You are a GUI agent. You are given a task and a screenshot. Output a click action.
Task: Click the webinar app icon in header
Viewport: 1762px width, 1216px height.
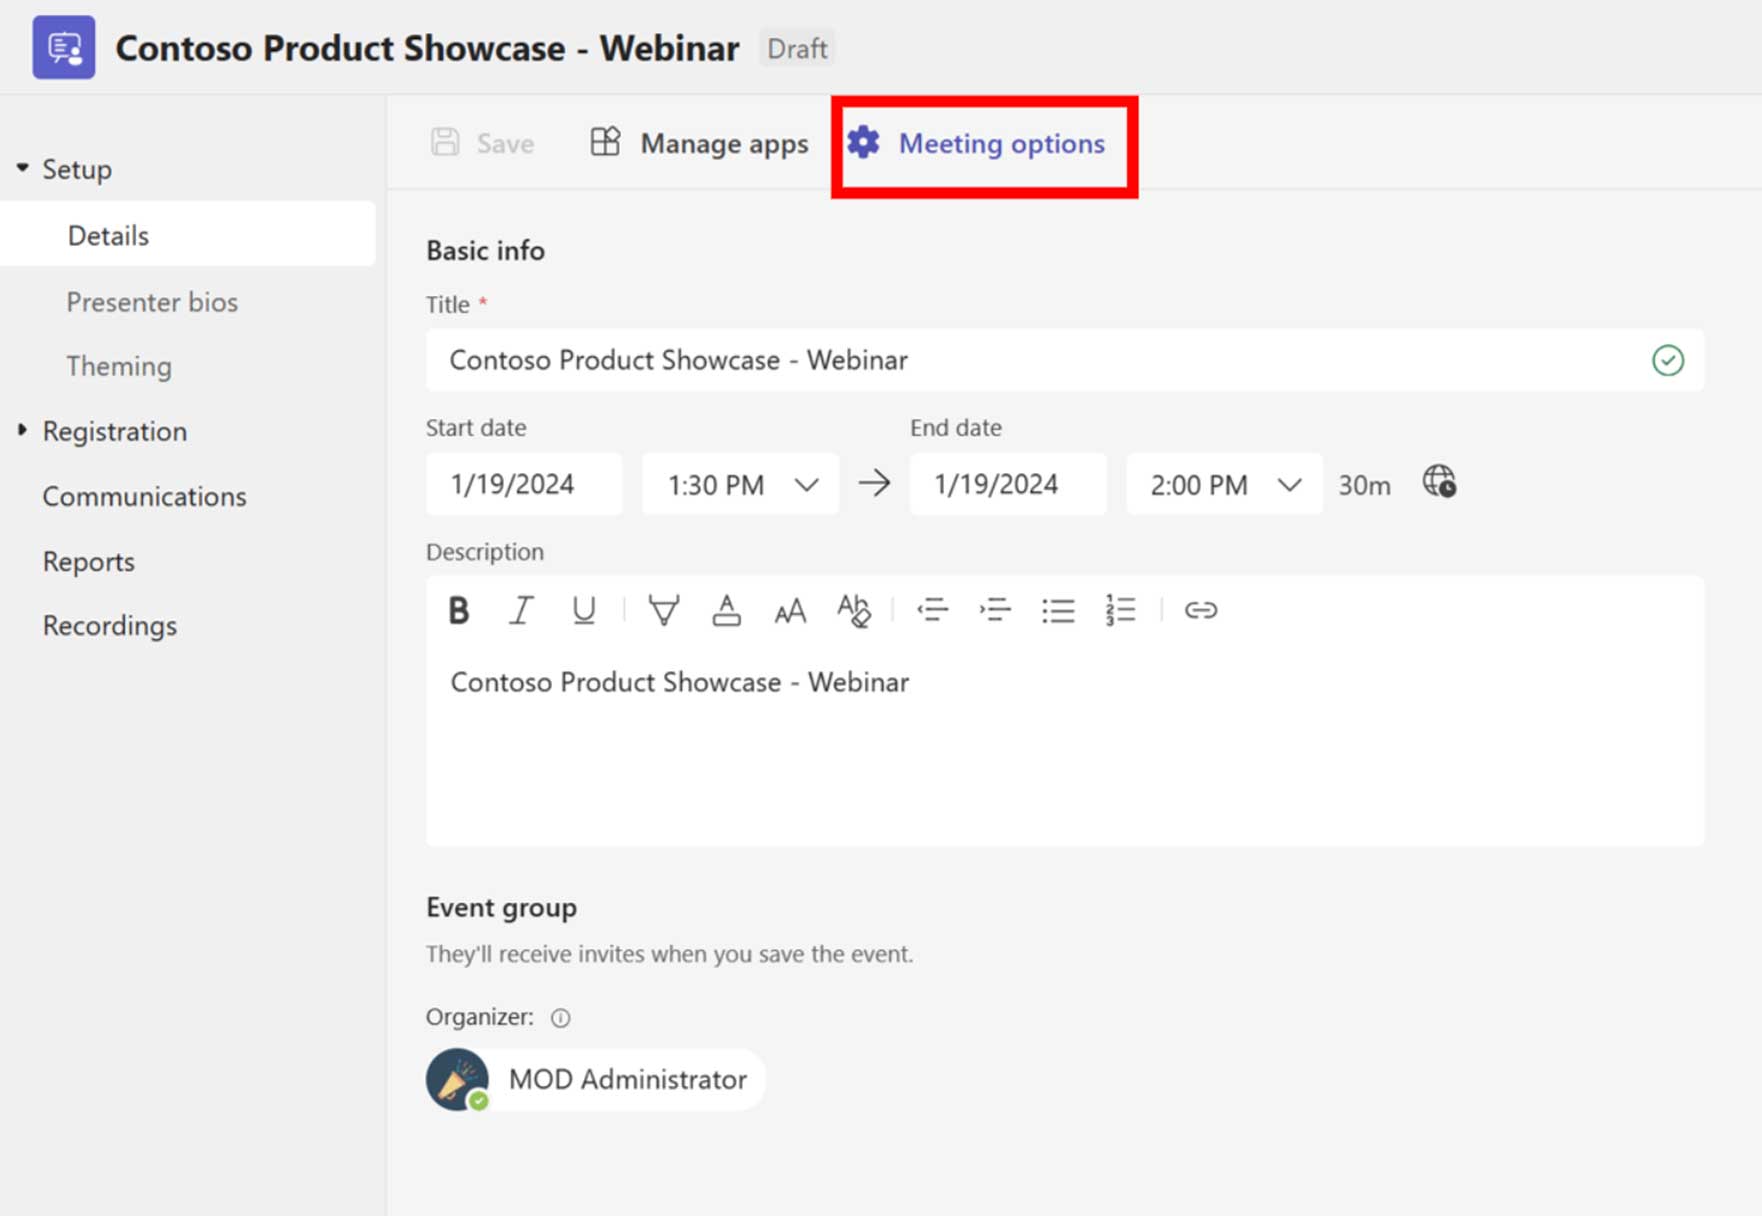(x=64, y=47)
